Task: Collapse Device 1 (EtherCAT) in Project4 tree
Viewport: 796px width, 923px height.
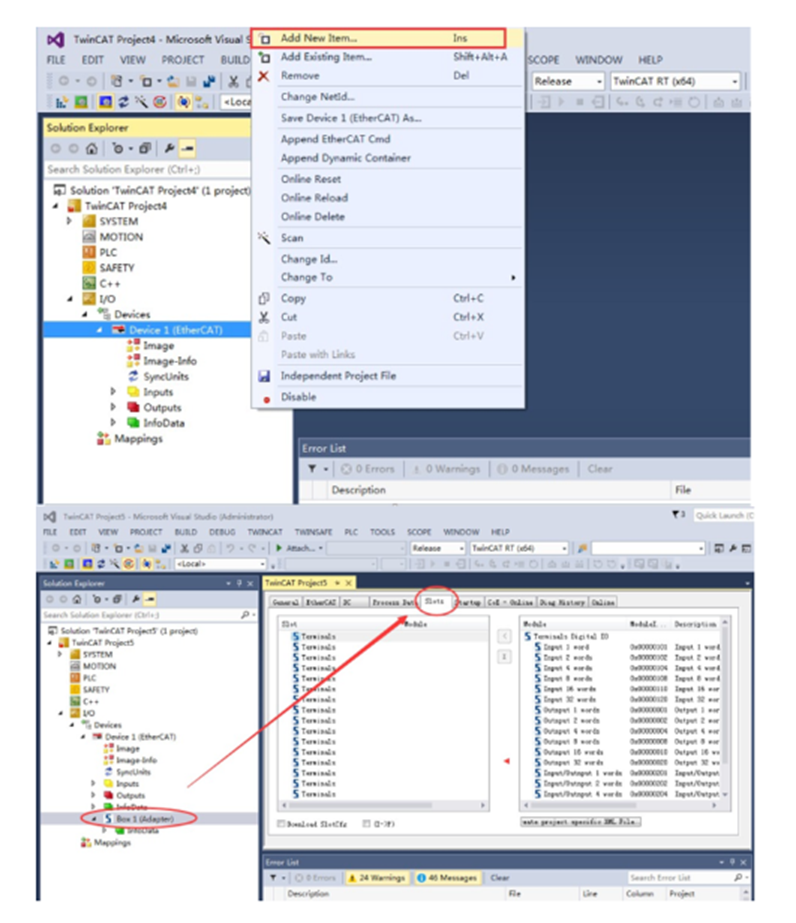Action: coord(100,330)
